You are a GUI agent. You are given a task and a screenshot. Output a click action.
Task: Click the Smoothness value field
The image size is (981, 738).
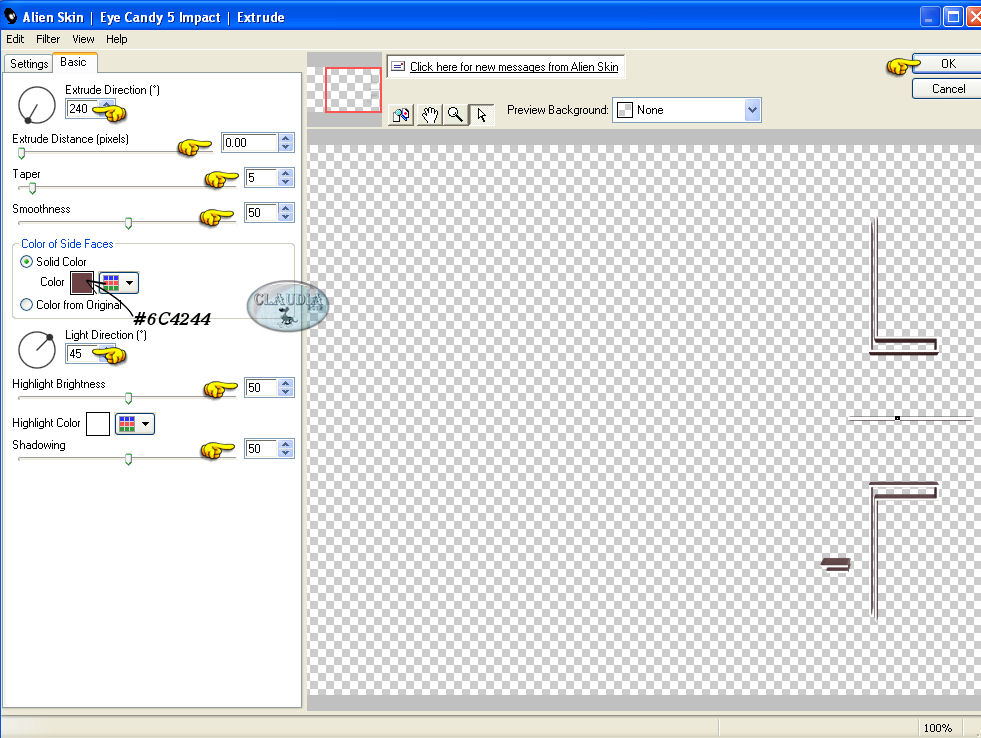tap(261, 213)
